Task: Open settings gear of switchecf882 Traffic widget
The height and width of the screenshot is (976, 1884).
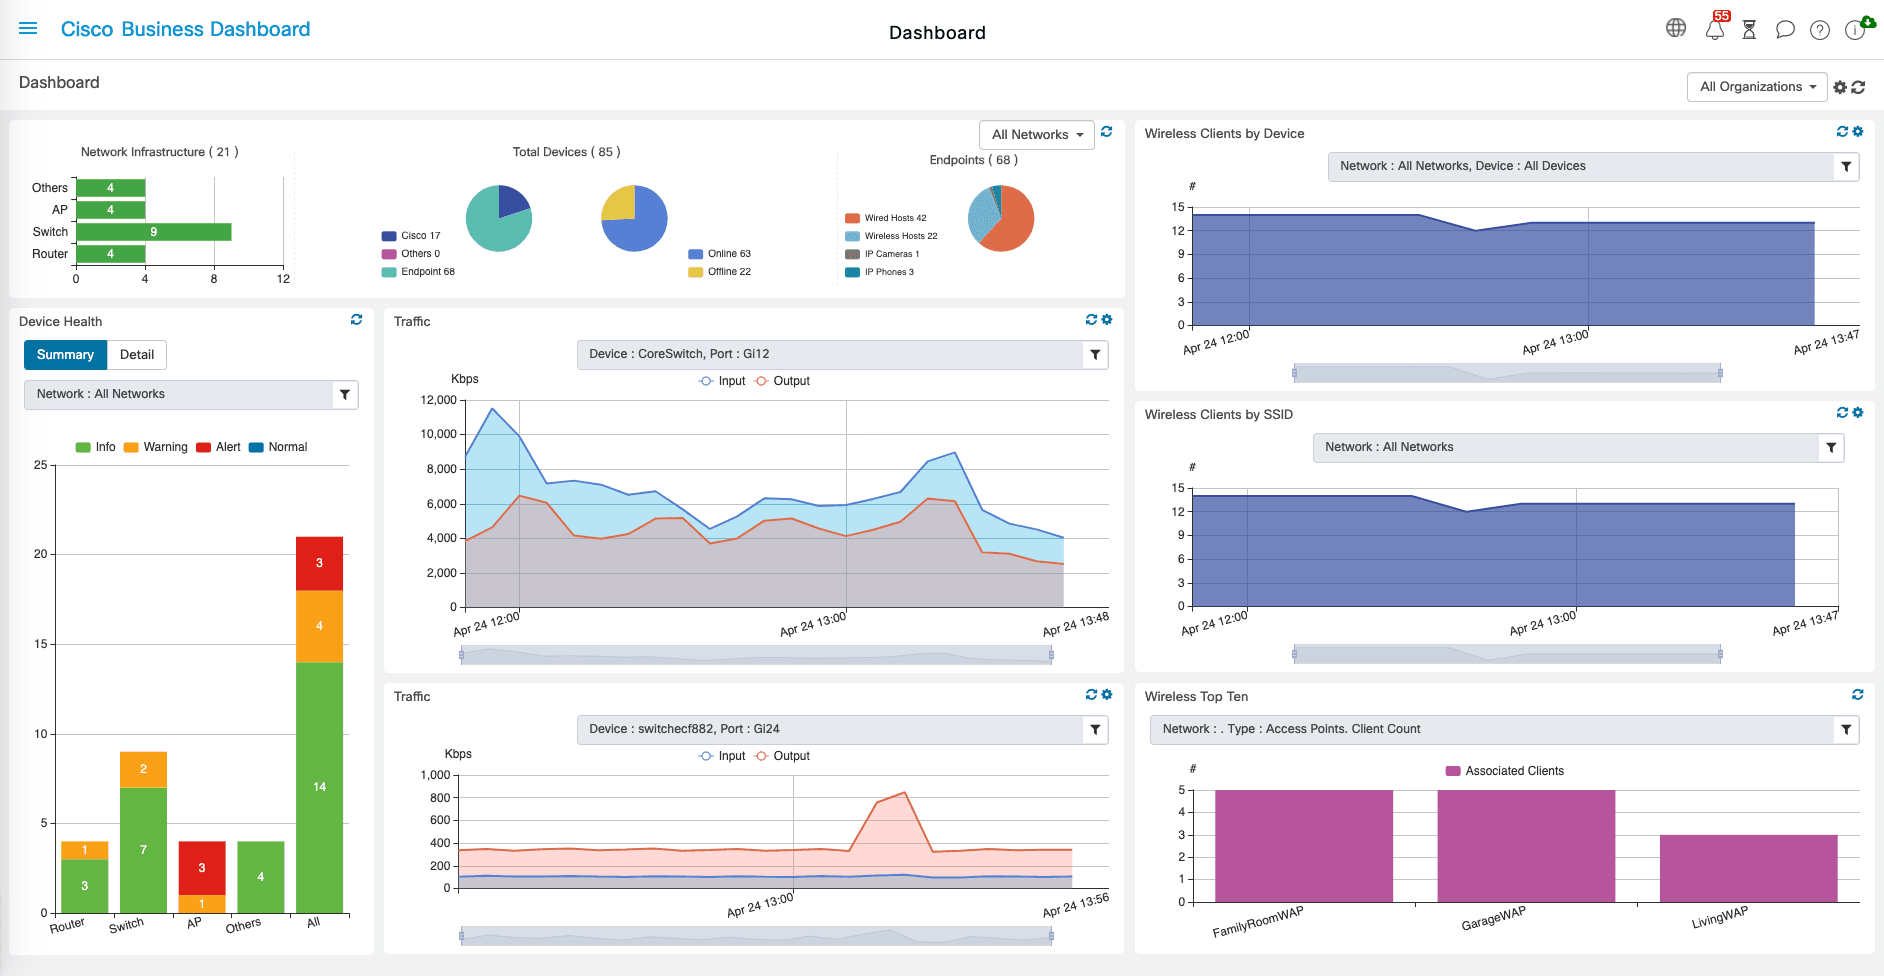Action: [1107, 695]
